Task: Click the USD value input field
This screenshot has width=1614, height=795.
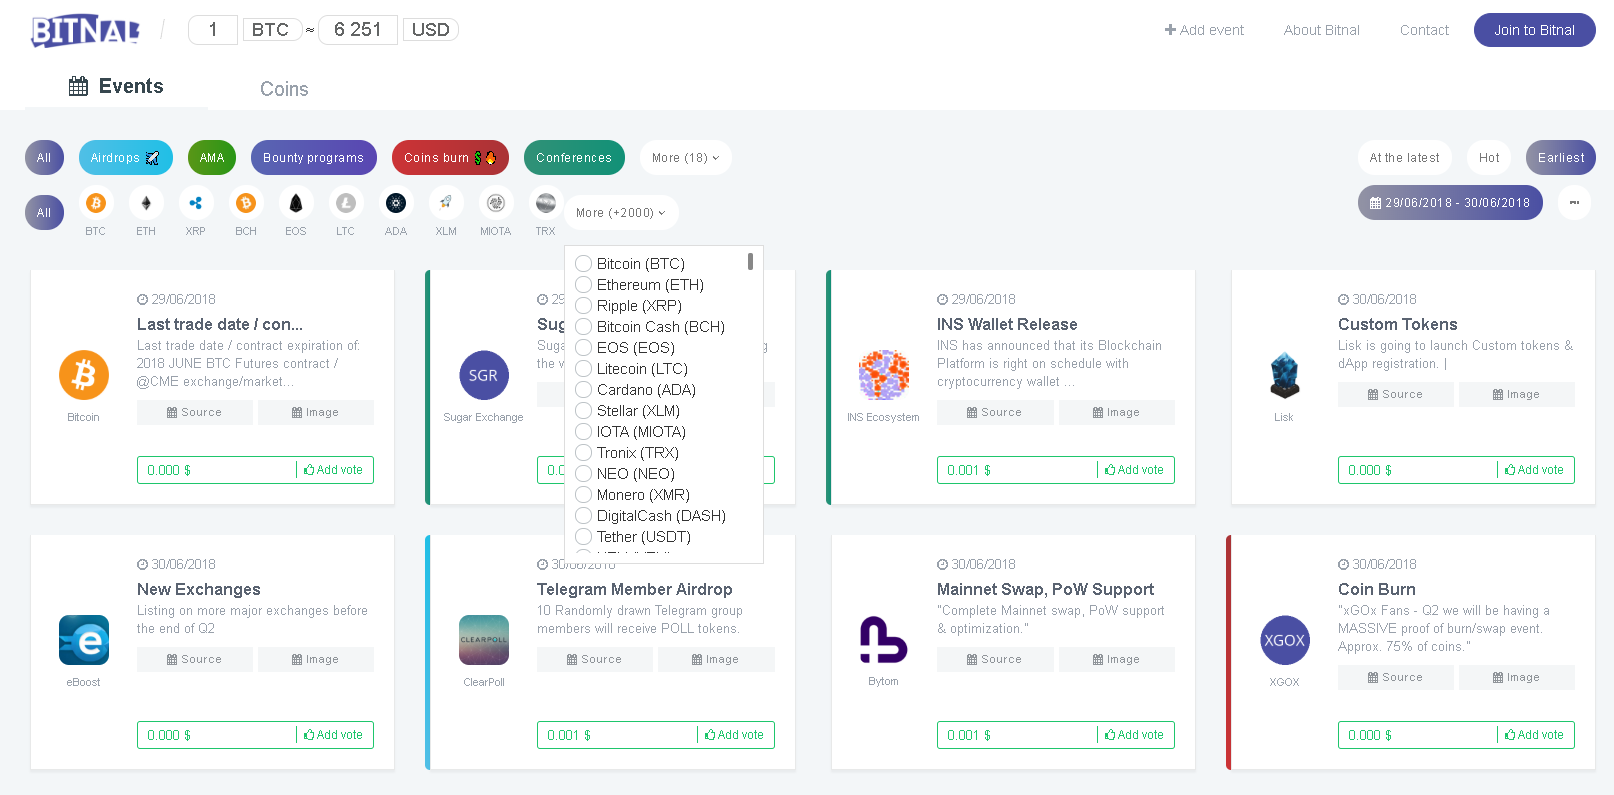Action: coord(358,30)
